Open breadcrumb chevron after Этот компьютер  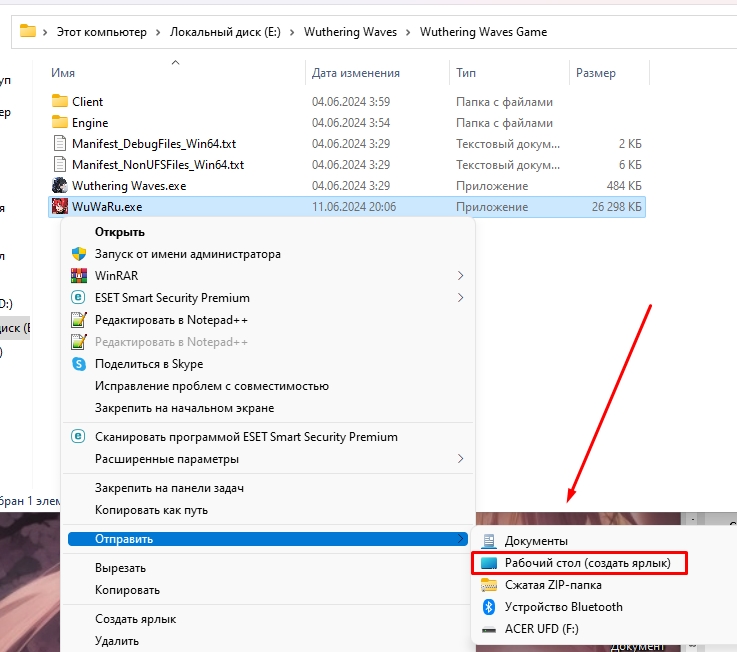pos(158,32)
